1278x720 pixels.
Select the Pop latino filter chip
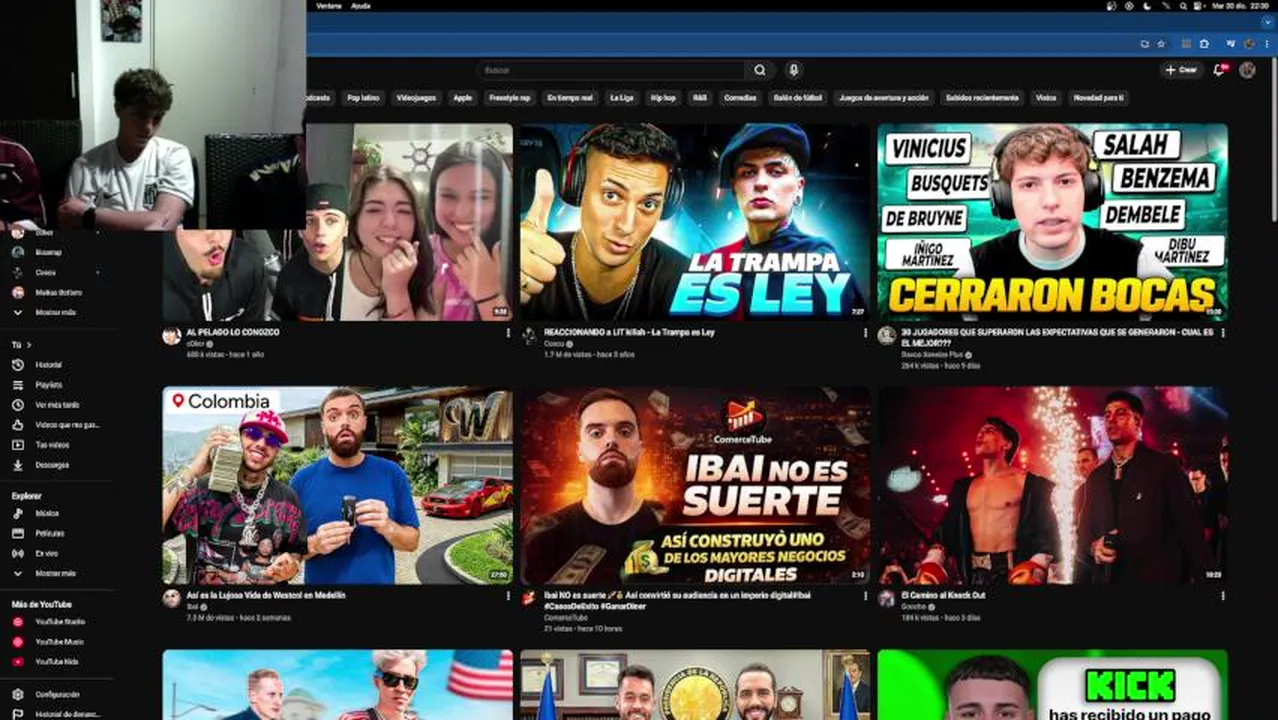(363, 98)
